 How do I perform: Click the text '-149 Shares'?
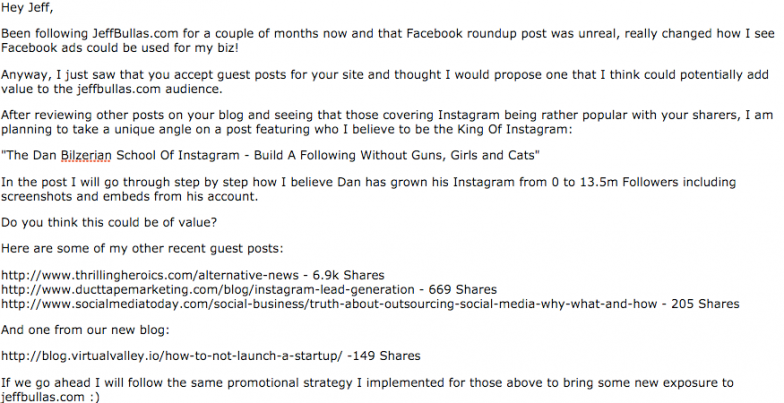[x=384, y=356]
